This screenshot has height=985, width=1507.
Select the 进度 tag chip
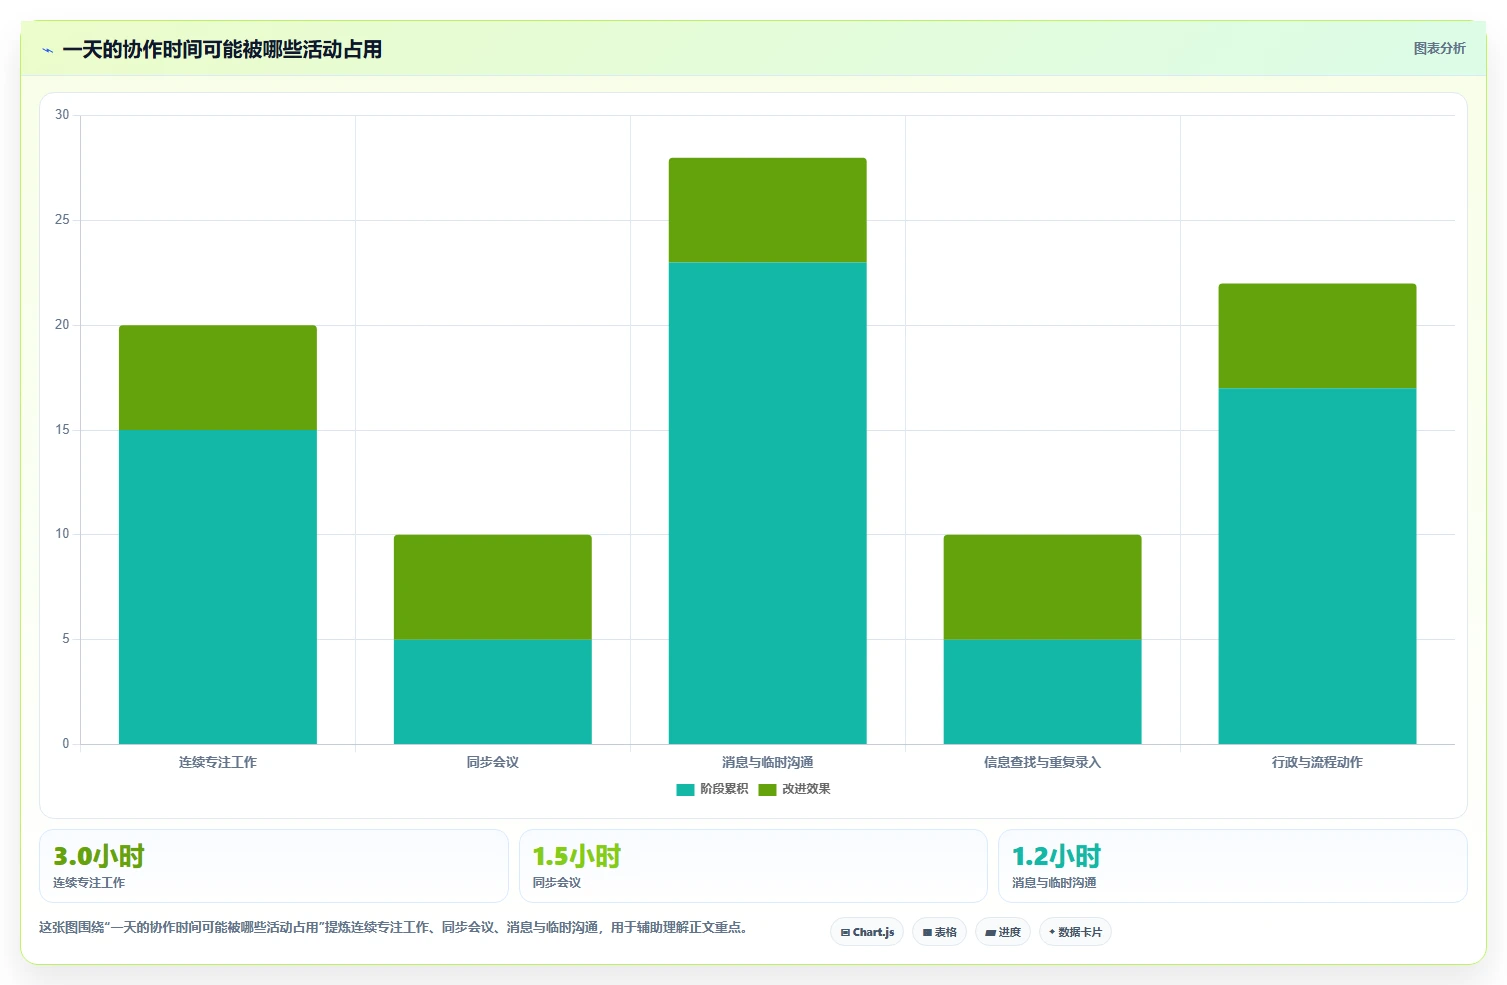coord(1003,932)
